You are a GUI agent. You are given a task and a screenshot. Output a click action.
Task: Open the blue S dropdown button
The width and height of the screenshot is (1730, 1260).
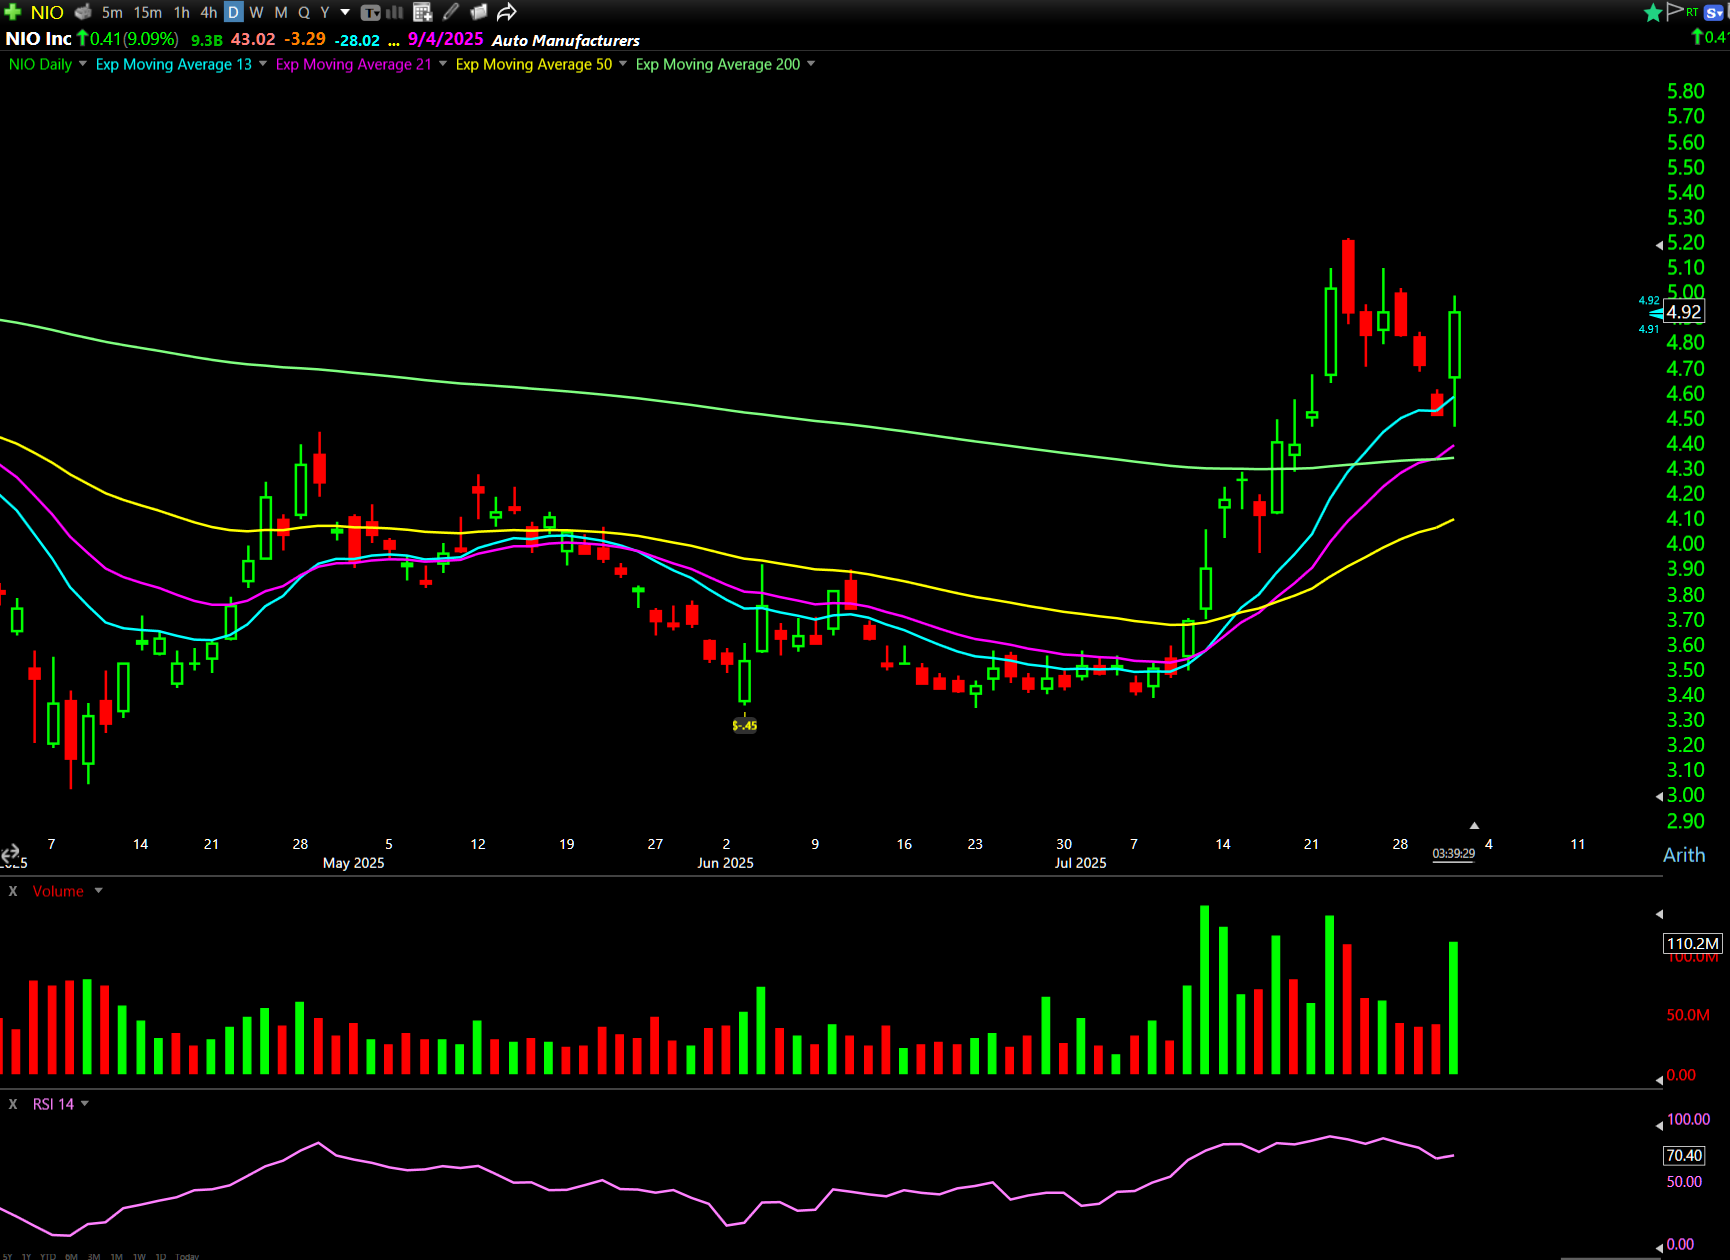1715,12
